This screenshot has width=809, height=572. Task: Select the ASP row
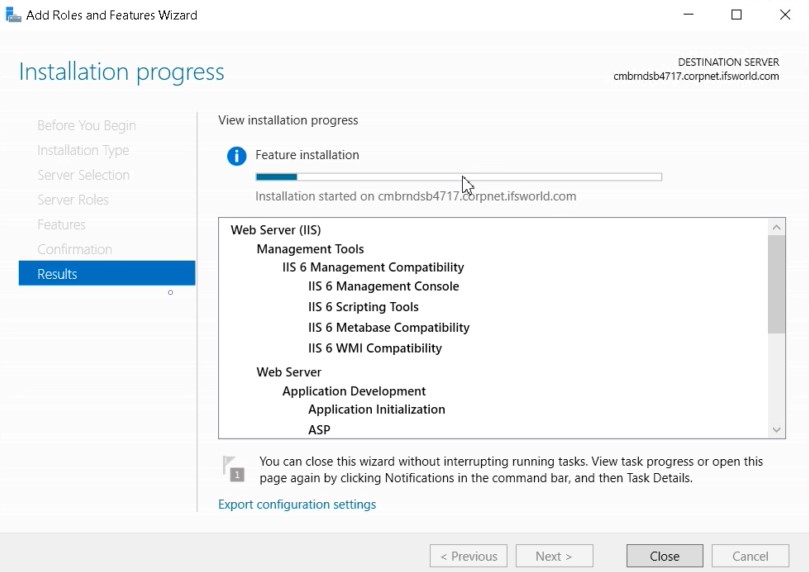(x=319, y=430)
